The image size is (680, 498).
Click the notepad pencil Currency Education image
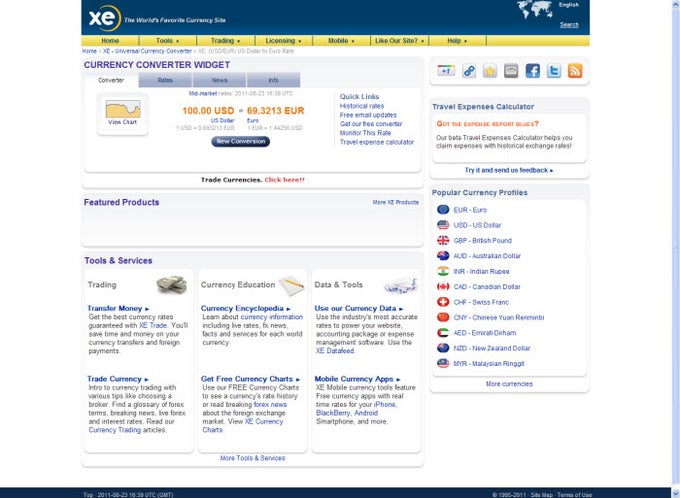291,285
